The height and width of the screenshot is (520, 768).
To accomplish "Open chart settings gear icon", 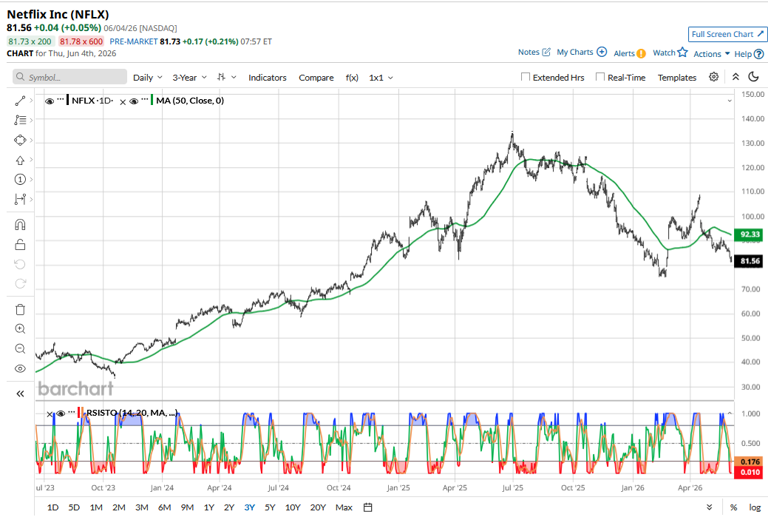I will tap(714, 77).
